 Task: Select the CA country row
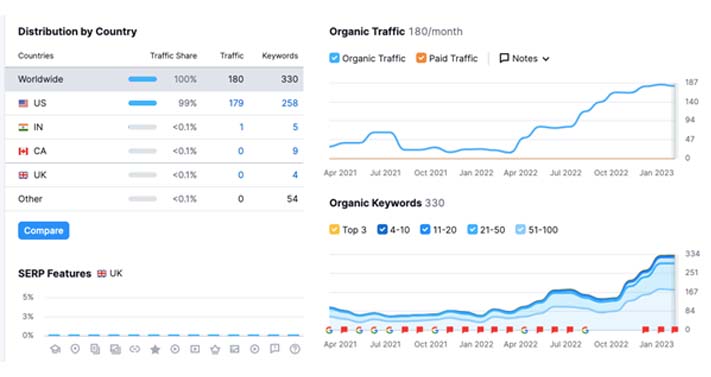(x=154, y=151)
